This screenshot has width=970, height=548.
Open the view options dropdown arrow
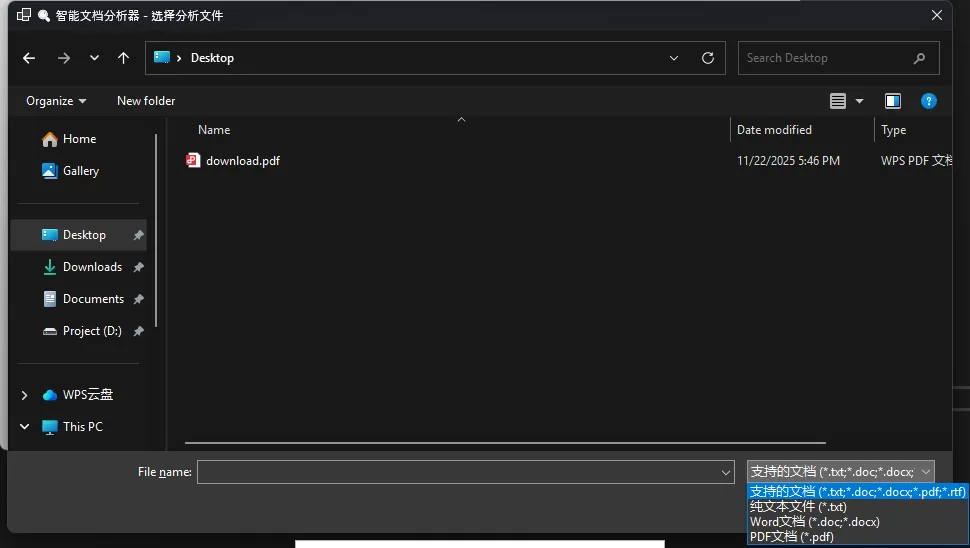[x=859, y=101]
